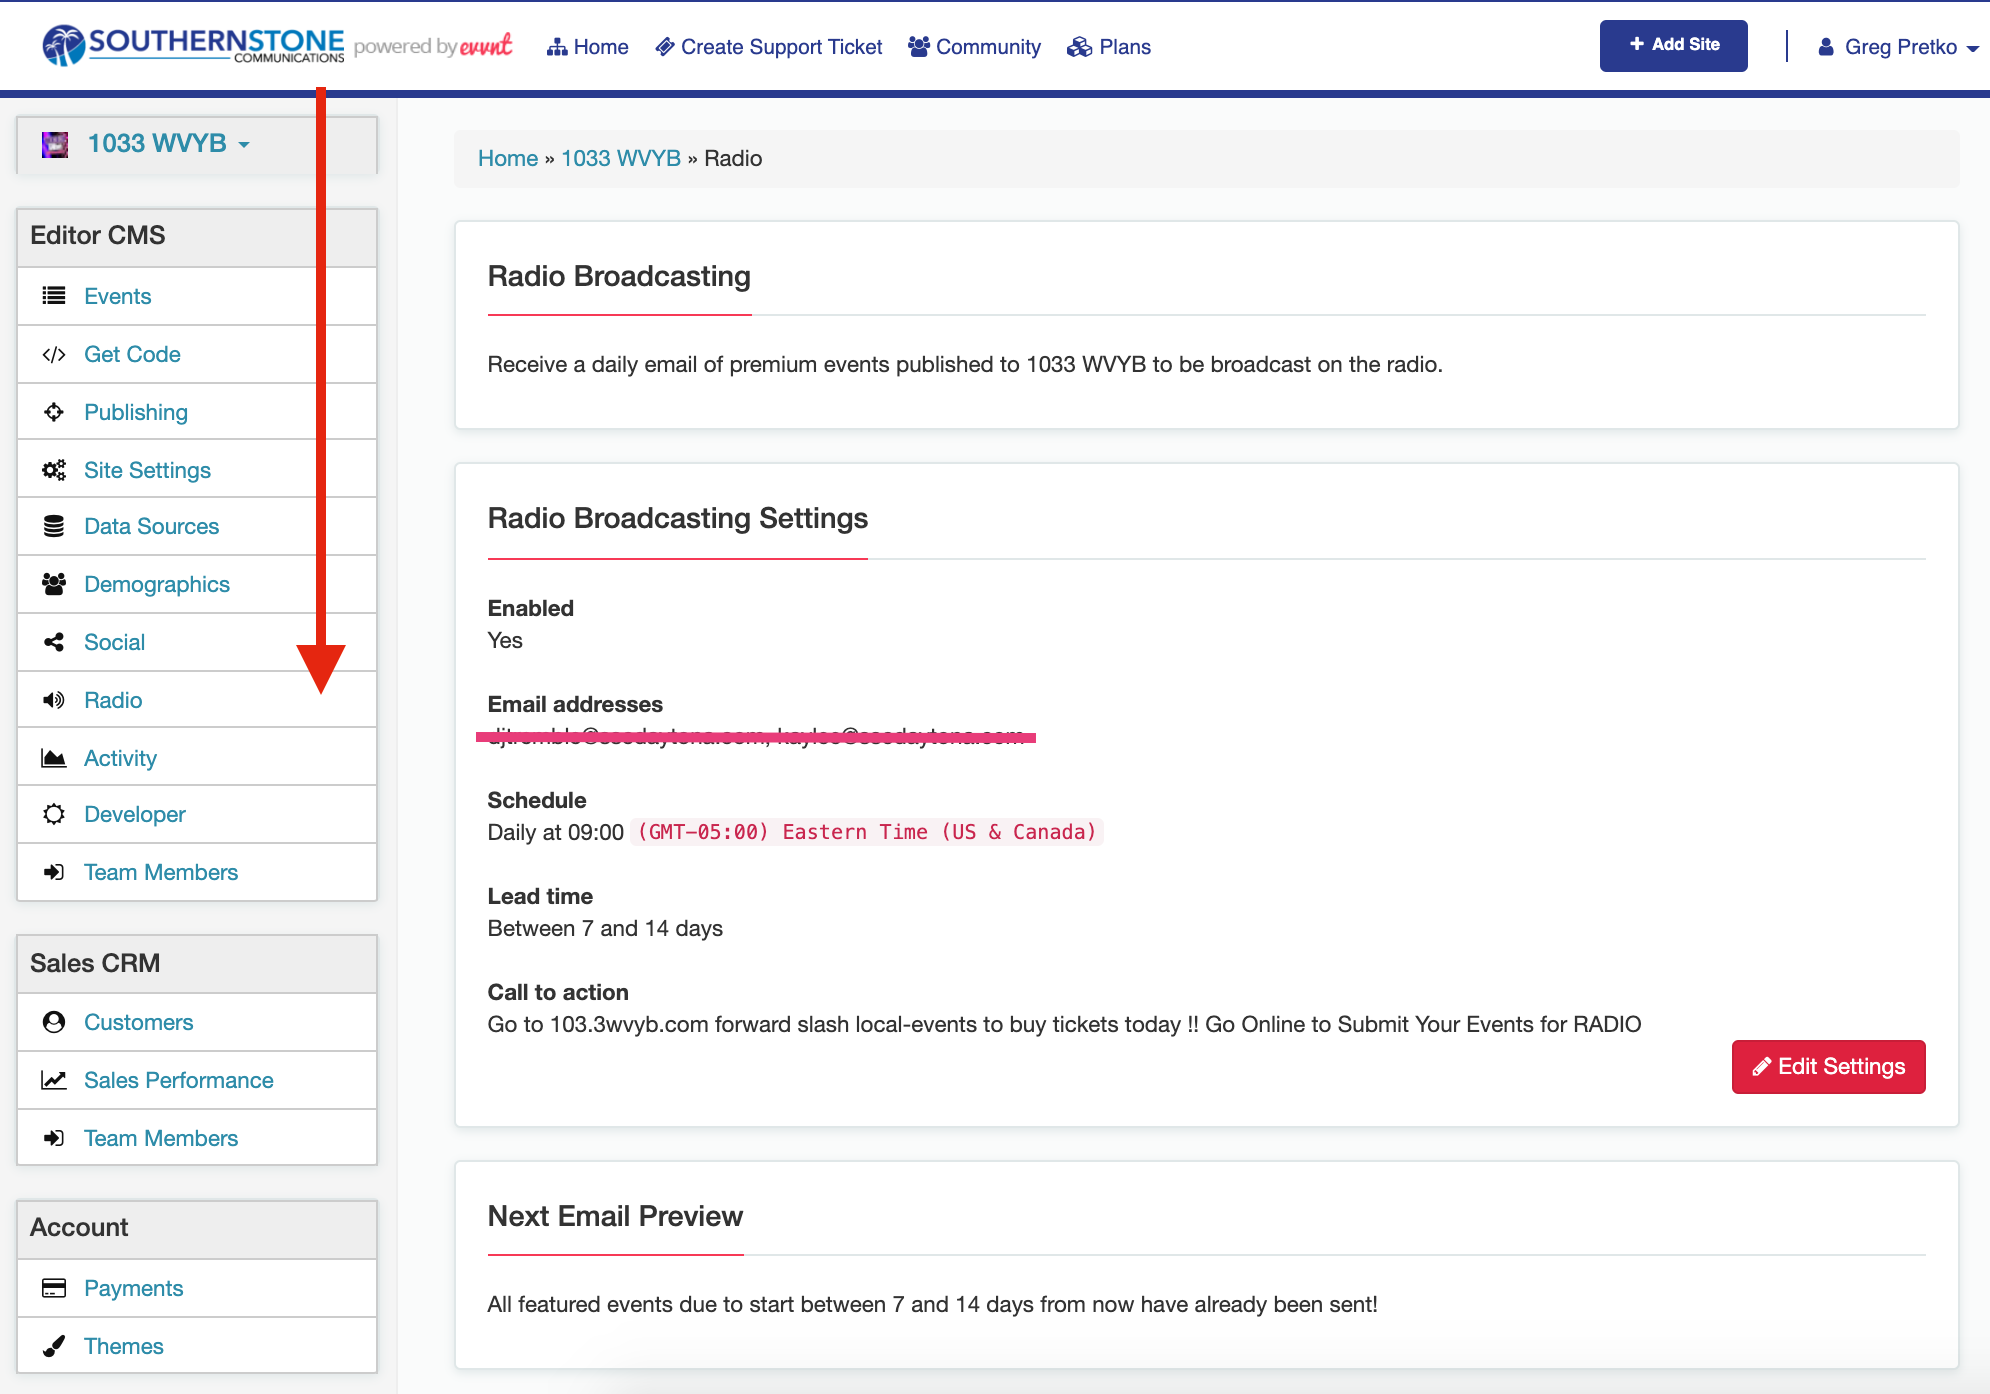The height and width of the screenshot is (1394, 1990).
Task: Click the Southern Stone Communications logo
Action: point(193,45)
